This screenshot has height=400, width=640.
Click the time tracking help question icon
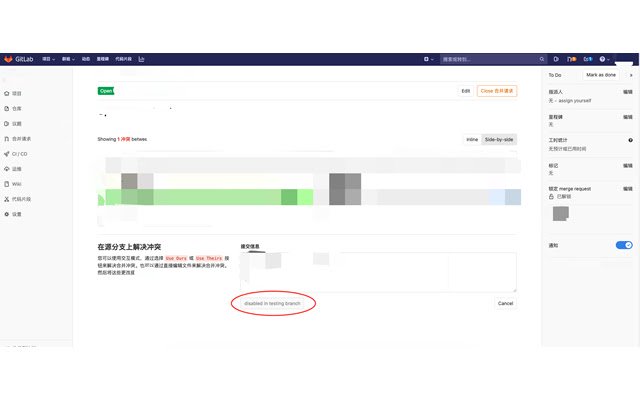(630, 140)
